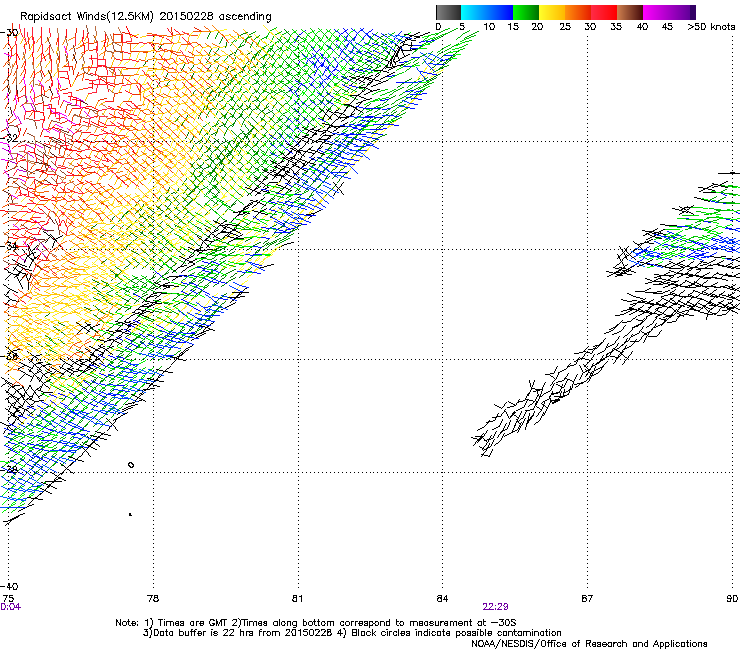Click the longitude label '81'
Viewport: 740px width, 650px height.
(297, 599)
